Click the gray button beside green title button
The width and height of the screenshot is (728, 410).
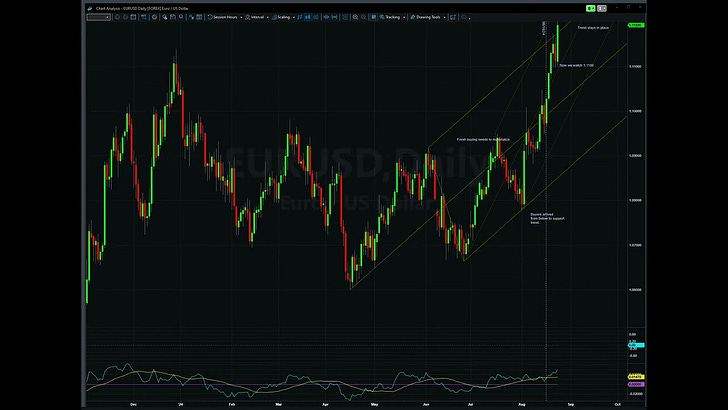coord(602,8)
